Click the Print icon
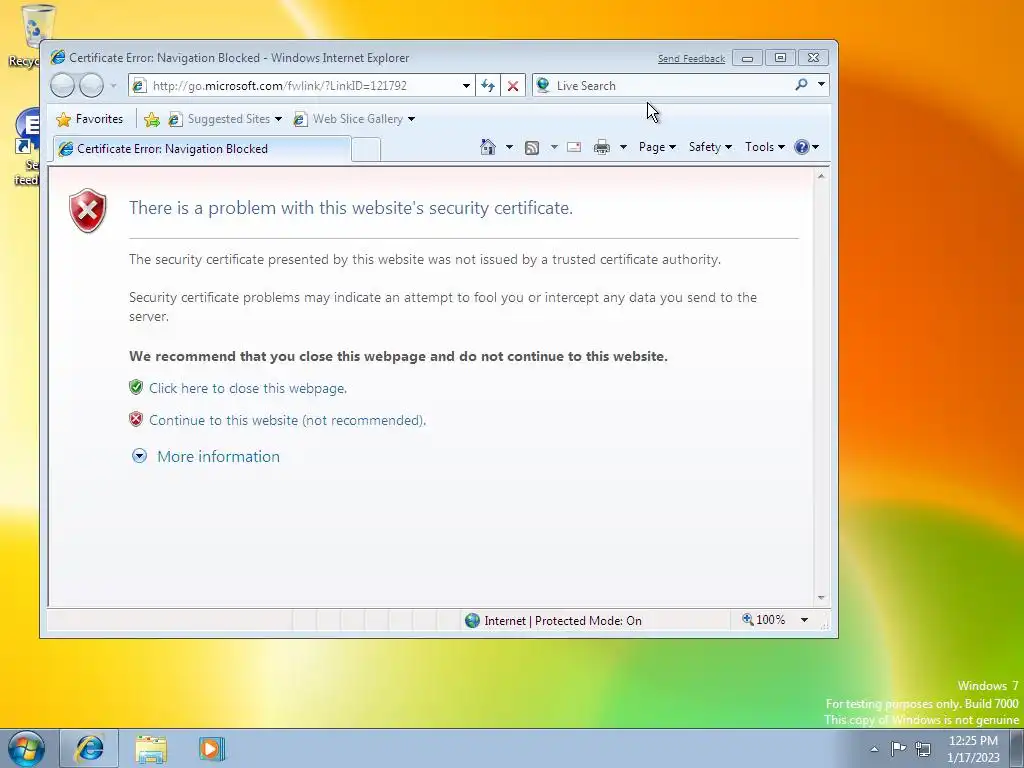Viewport: 1024px width, 768px height. click(601, 148)
